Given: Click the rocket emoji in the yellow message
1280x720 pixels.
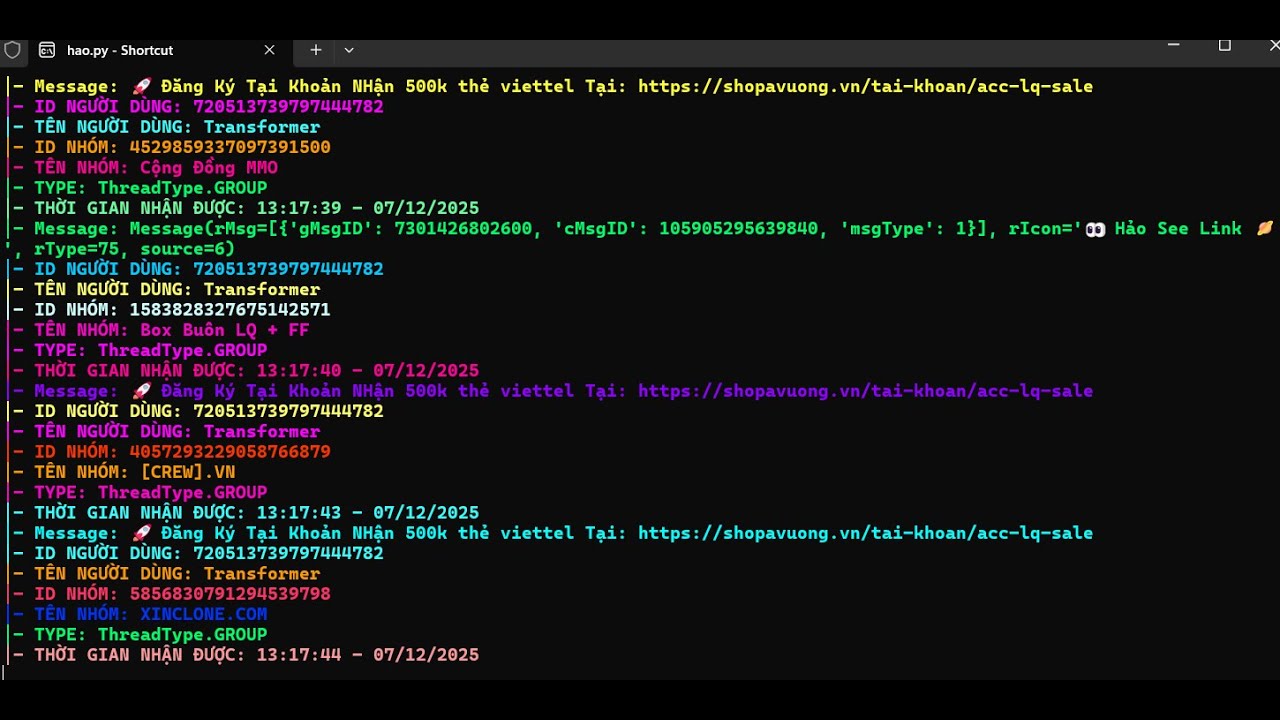Looking at the screenshot, I should (141, 86).
